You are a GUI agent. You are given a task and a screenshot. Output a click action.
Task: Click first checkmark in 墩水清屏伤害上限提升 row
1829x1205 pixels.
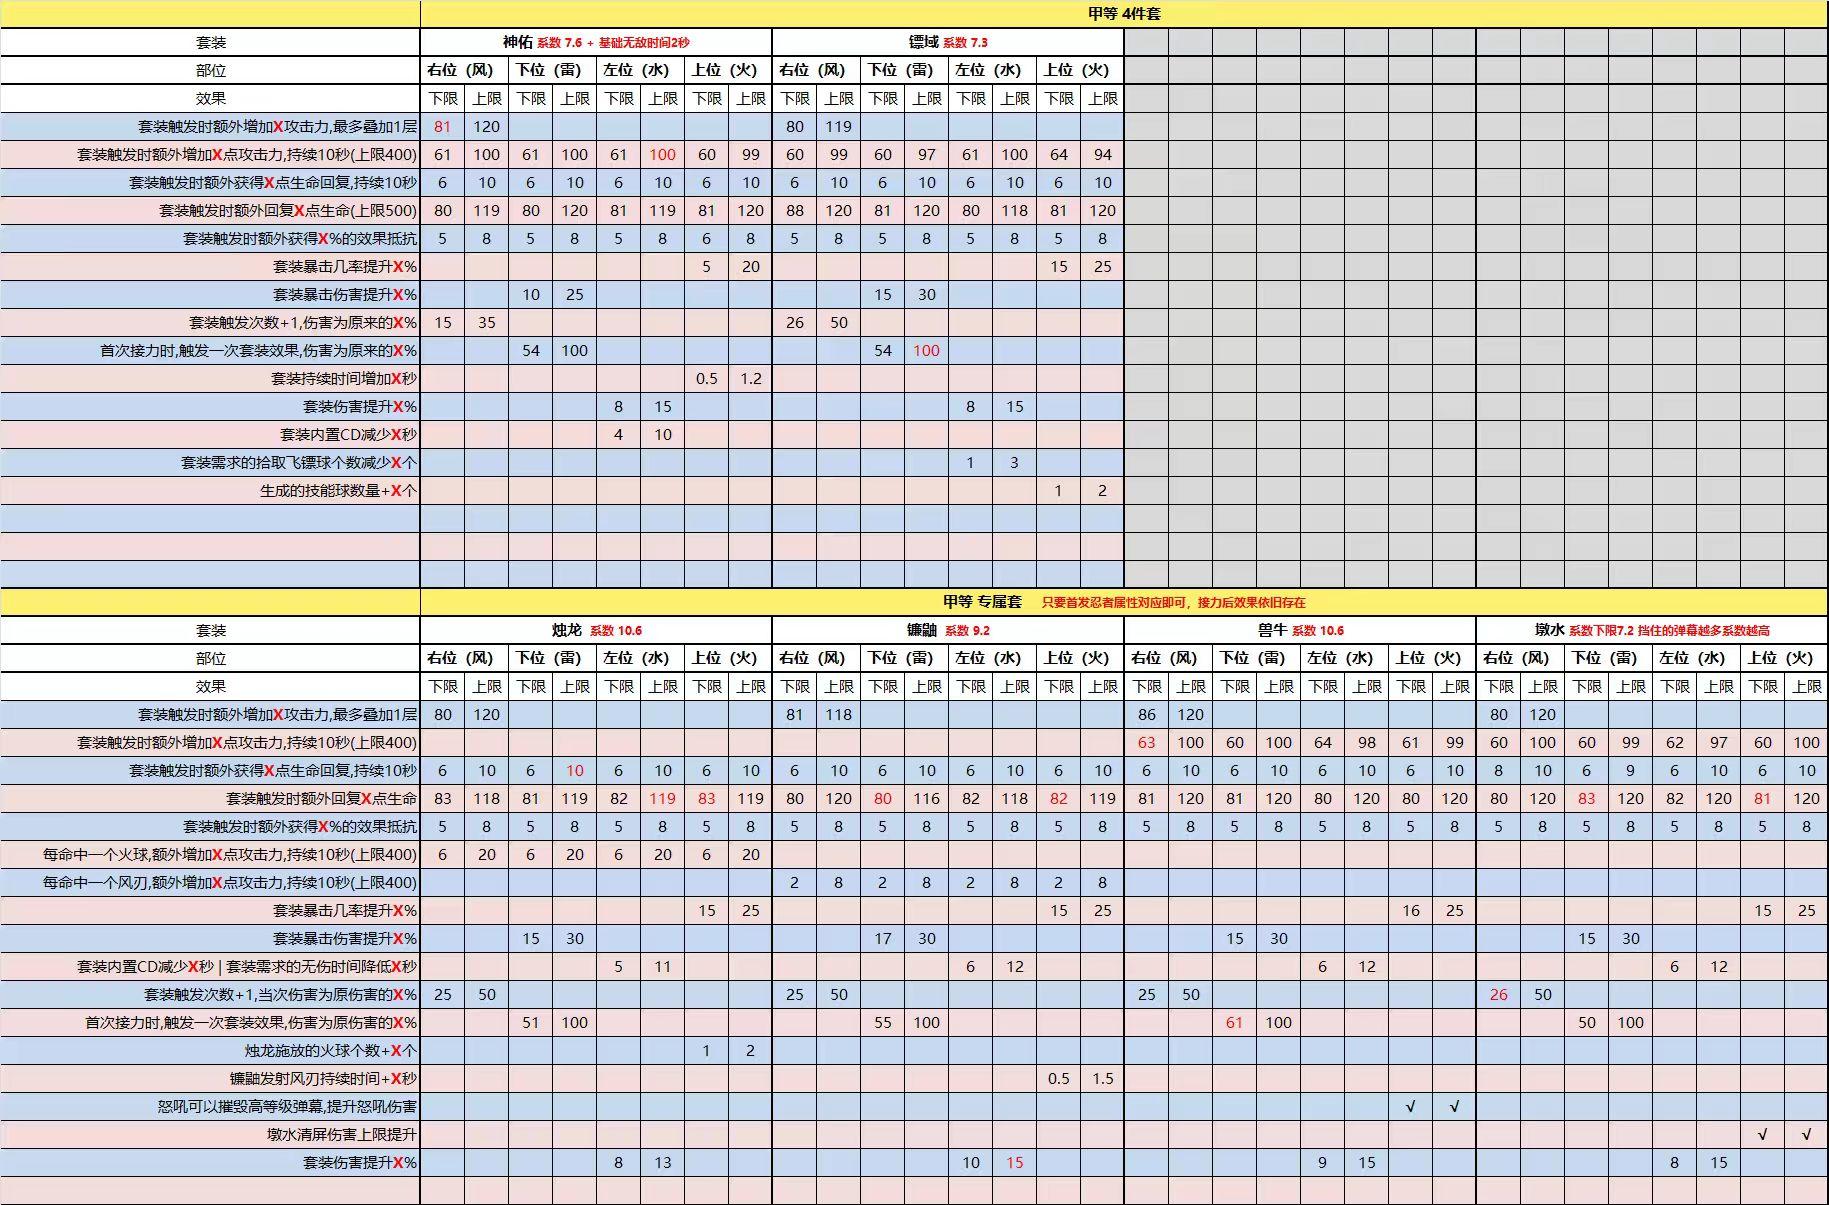[1762, 1134]
